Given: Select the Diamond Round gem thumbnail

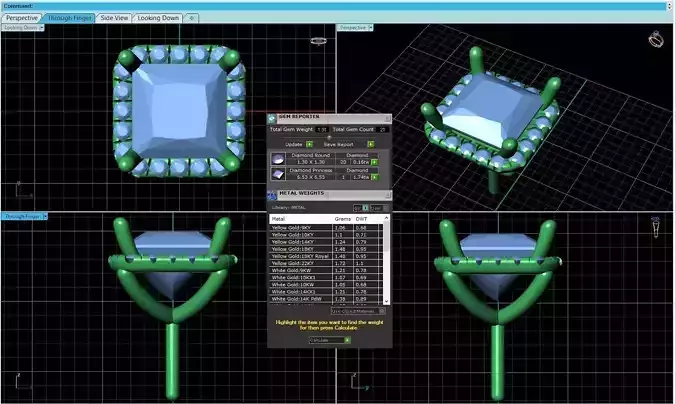Looking at the screenshot, I should point(278,159).
